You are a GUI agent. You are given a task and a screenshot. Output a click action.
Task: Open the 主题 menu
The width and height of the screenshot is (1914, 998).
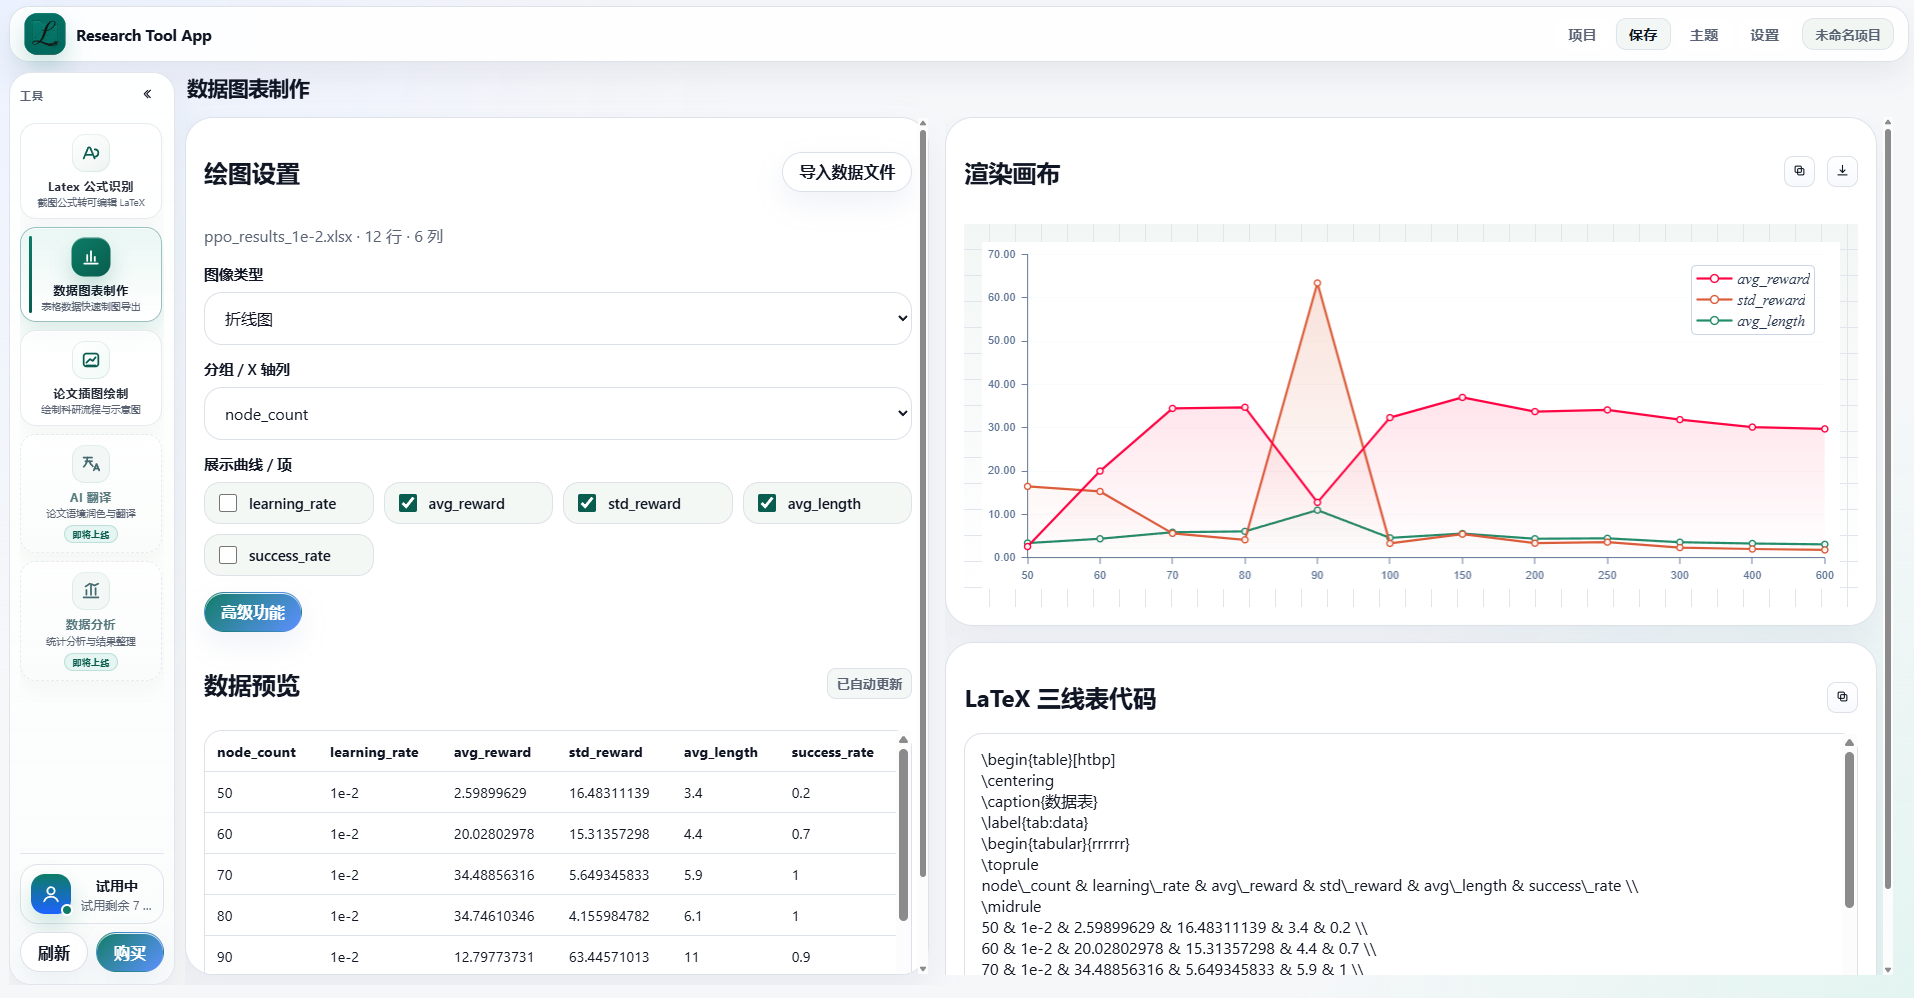(x=1704, y=35)
